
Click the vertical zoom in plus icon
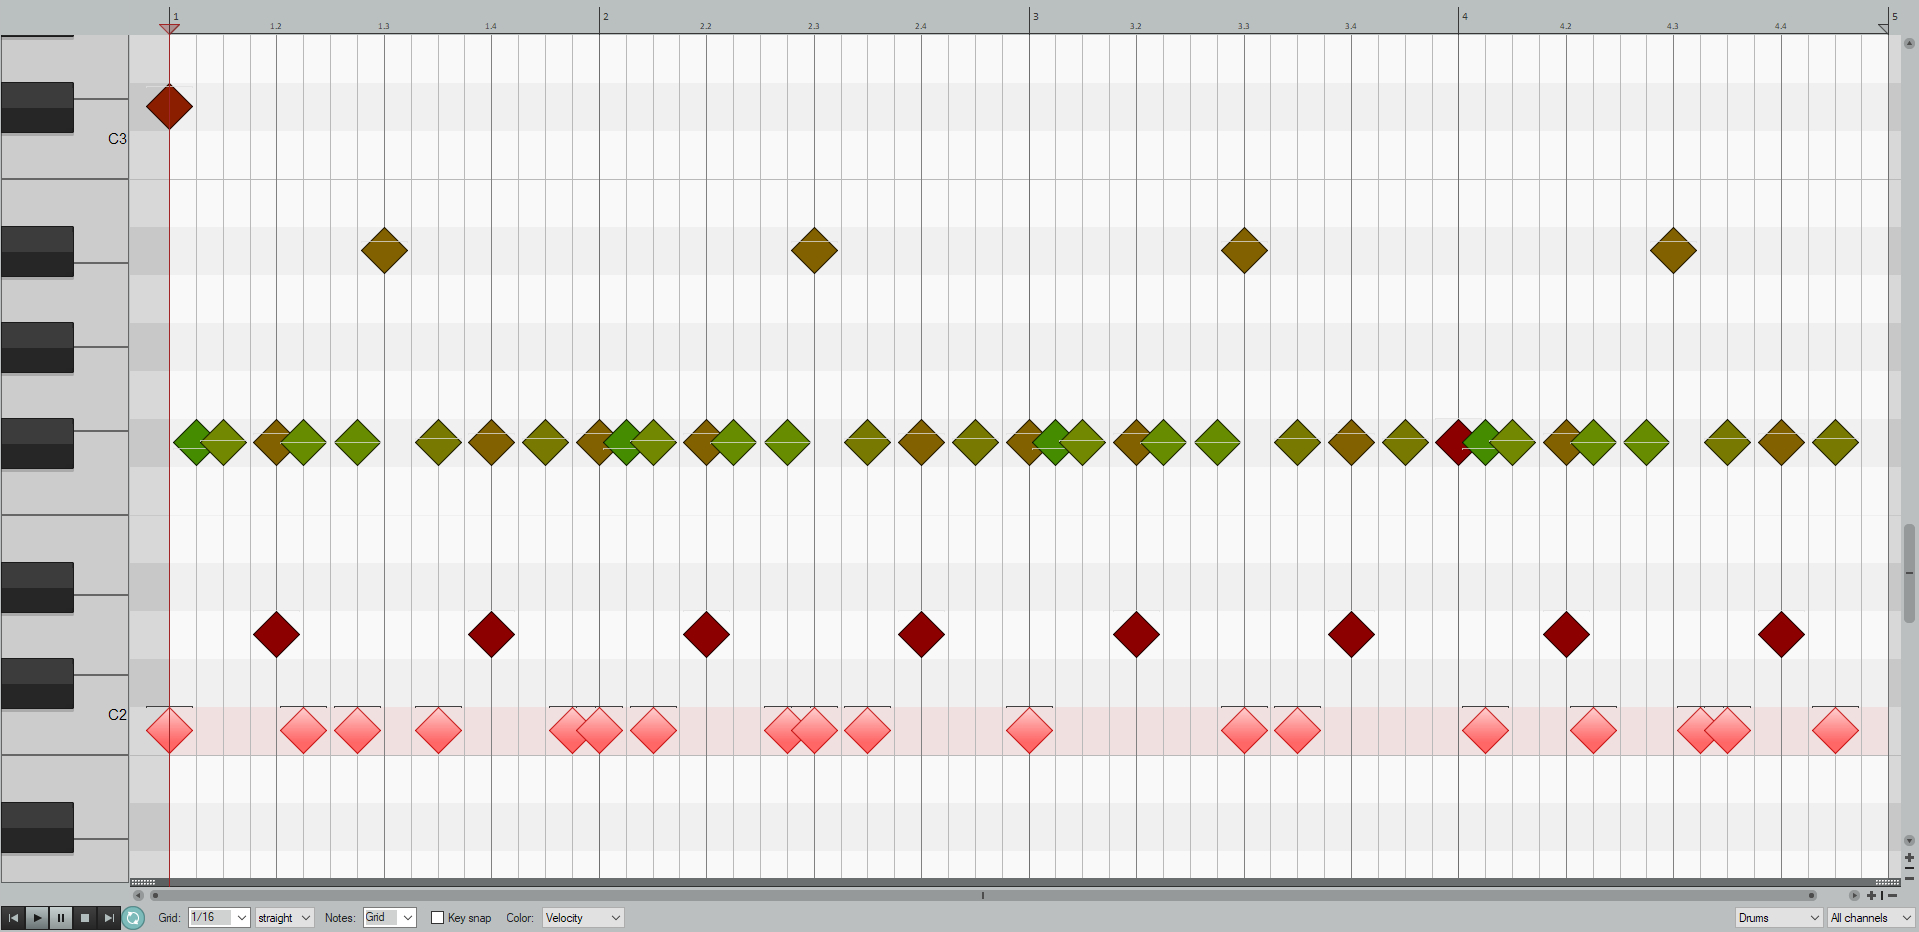coord(1909,858)
